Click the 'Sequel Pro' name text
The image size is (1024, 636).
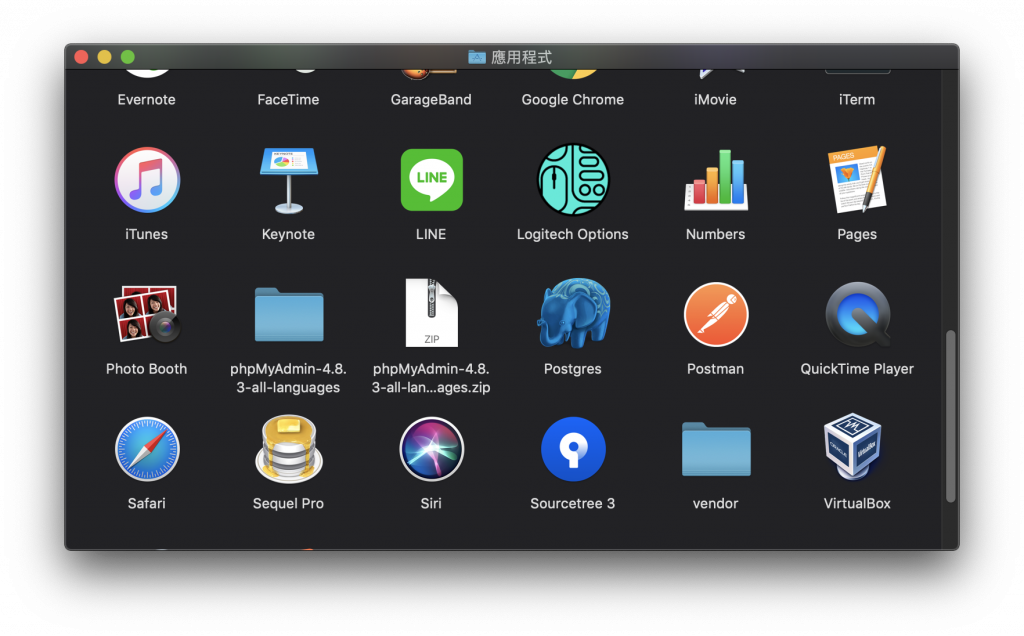point(288,503)
